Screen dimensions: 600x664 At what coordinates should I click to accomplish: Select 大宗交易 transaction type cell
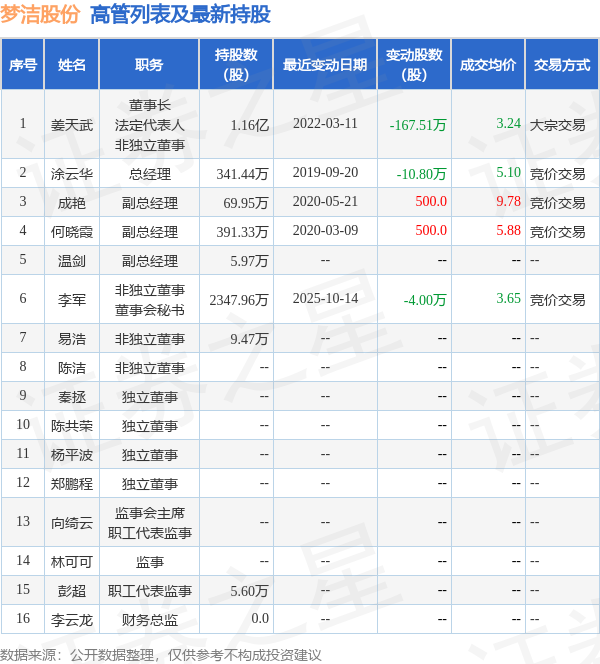point(557,125)
